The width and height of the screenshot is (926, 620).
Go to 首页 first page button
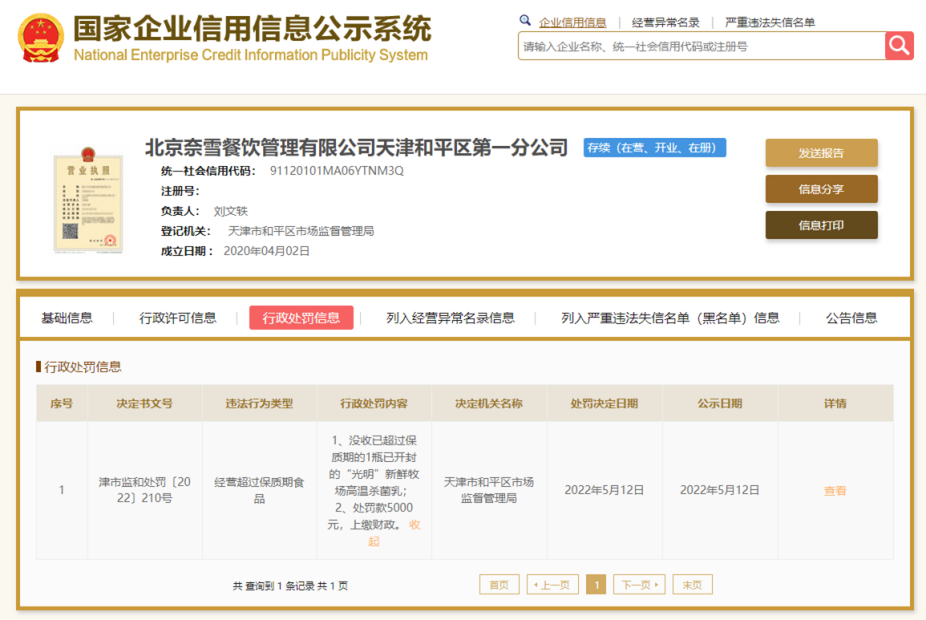click(x=499, y=585)
